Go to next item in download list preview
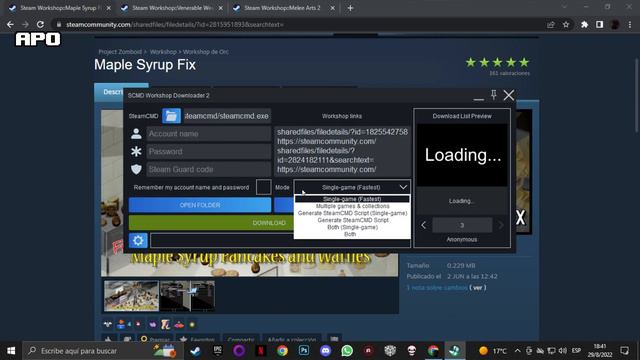640x360 pixels. point(500,225)
